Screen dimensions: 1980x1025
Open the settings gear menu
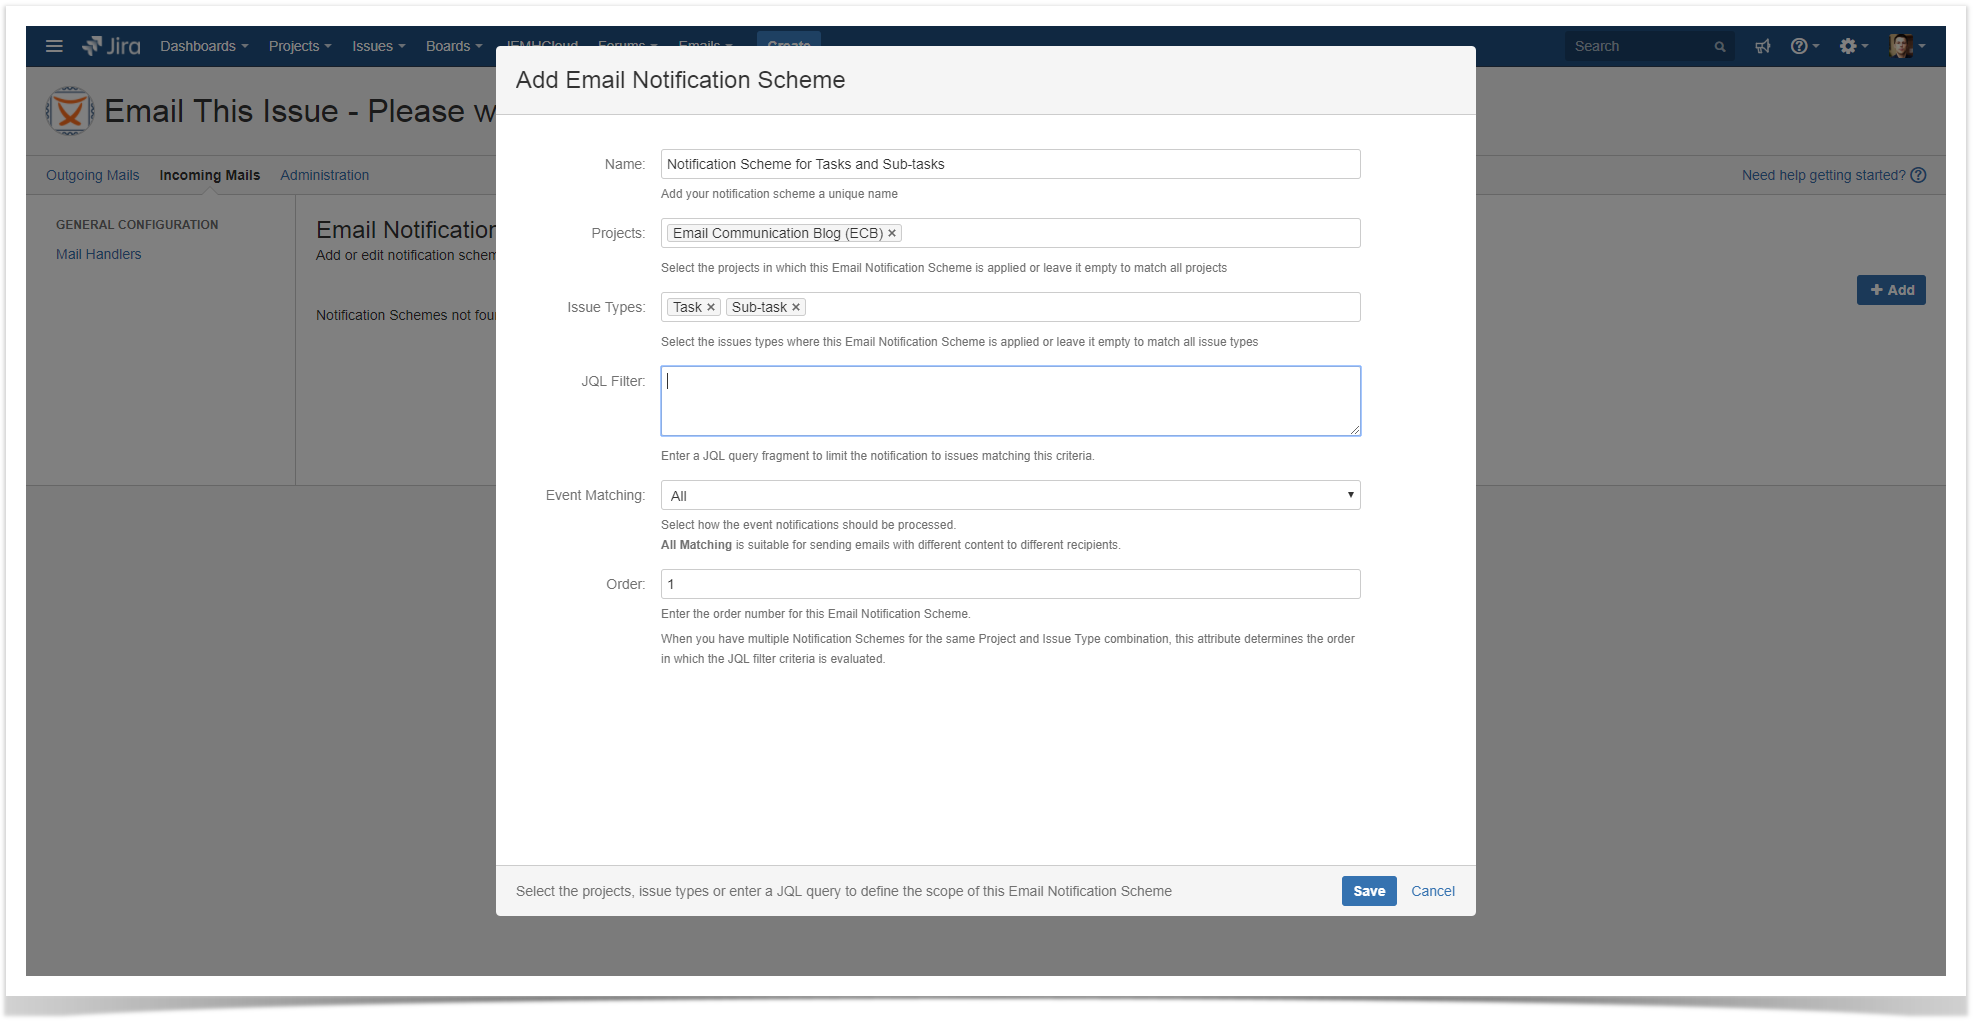(x=1853, y=46)
